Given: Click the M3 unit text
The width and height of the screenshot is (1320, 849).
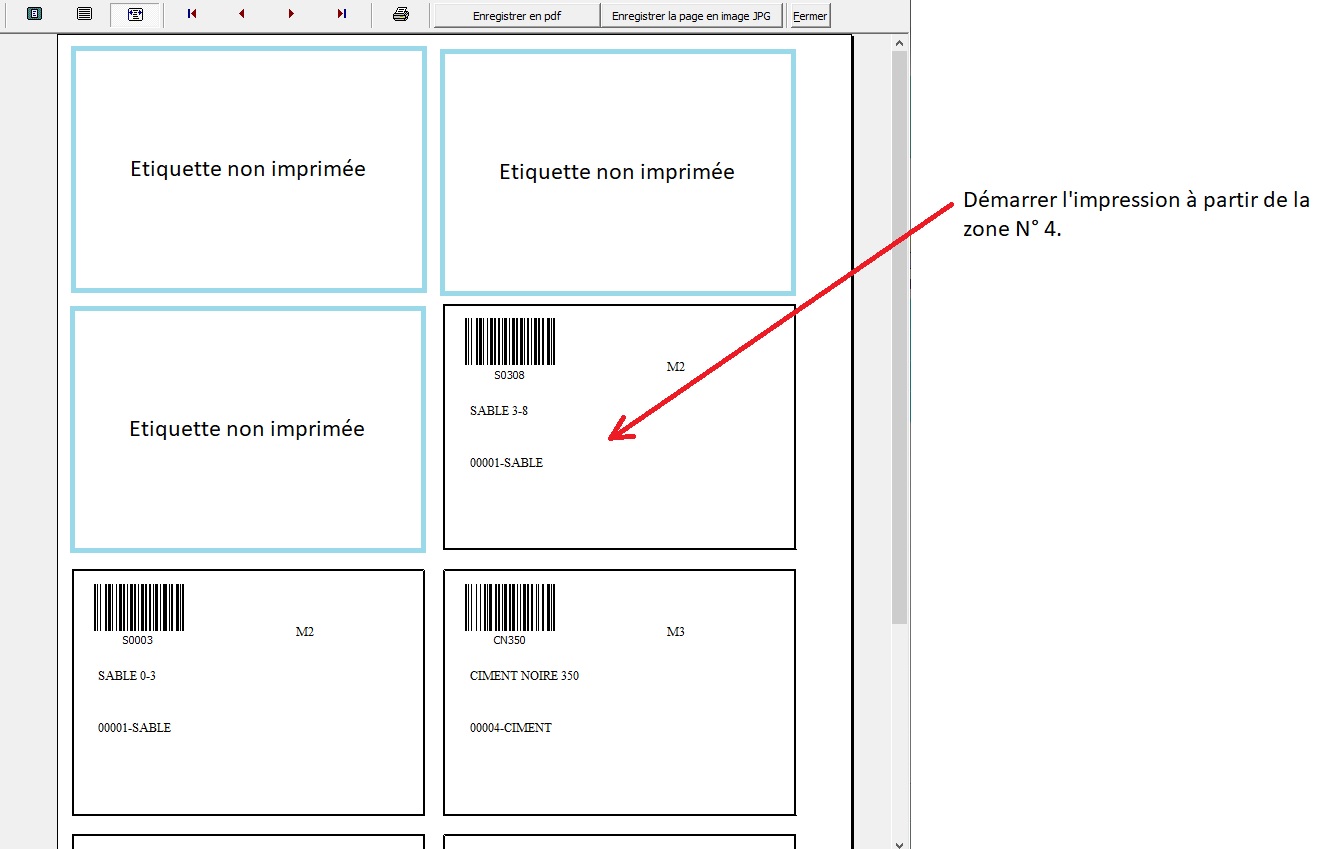Looking at the screenshot, I should click(x=676, y=632).
